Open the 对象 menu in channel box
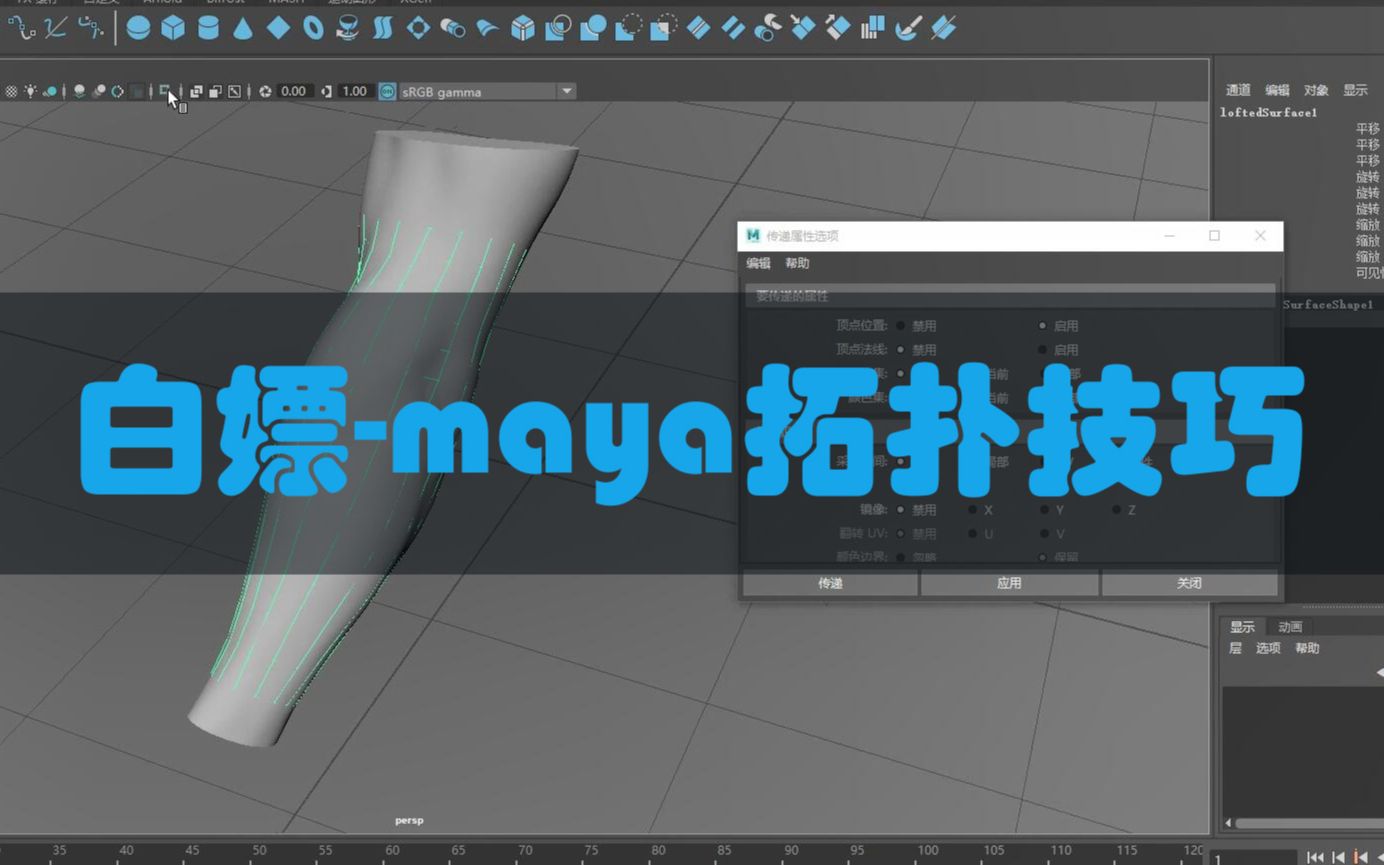Screen dimensions: 1384x865 click(x=1316, y=90)
